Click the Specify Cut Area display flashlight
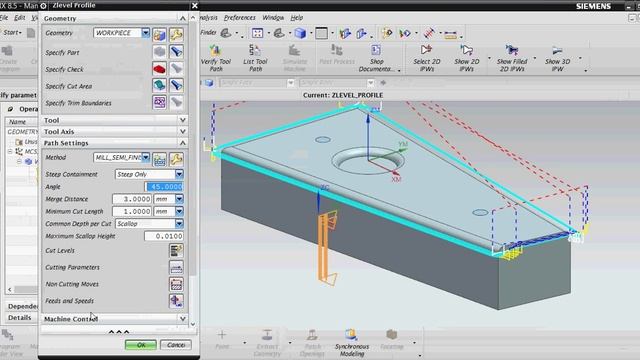640x360 pixels. click(x=176, y=85)
